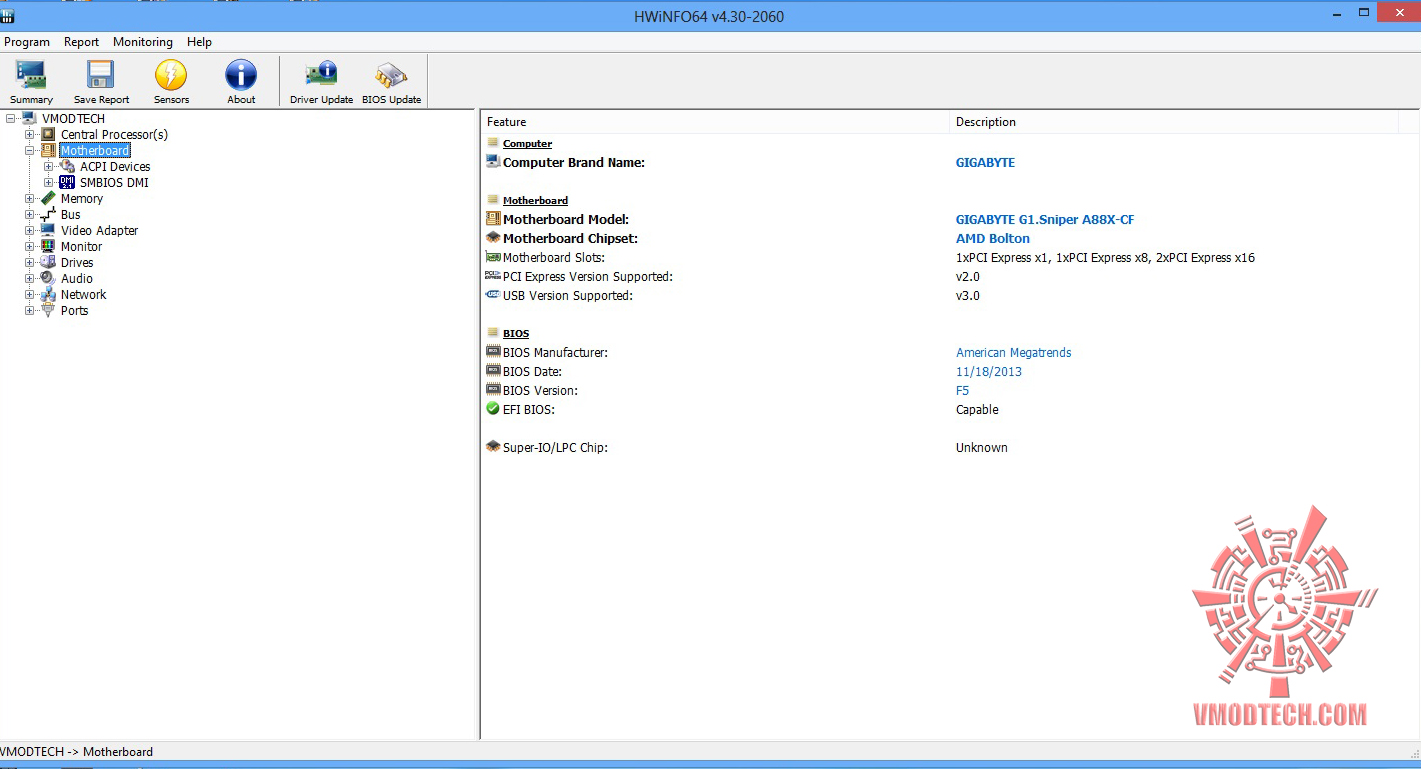
Task: Collapse the Motherboard tree node
Action: 29,151
